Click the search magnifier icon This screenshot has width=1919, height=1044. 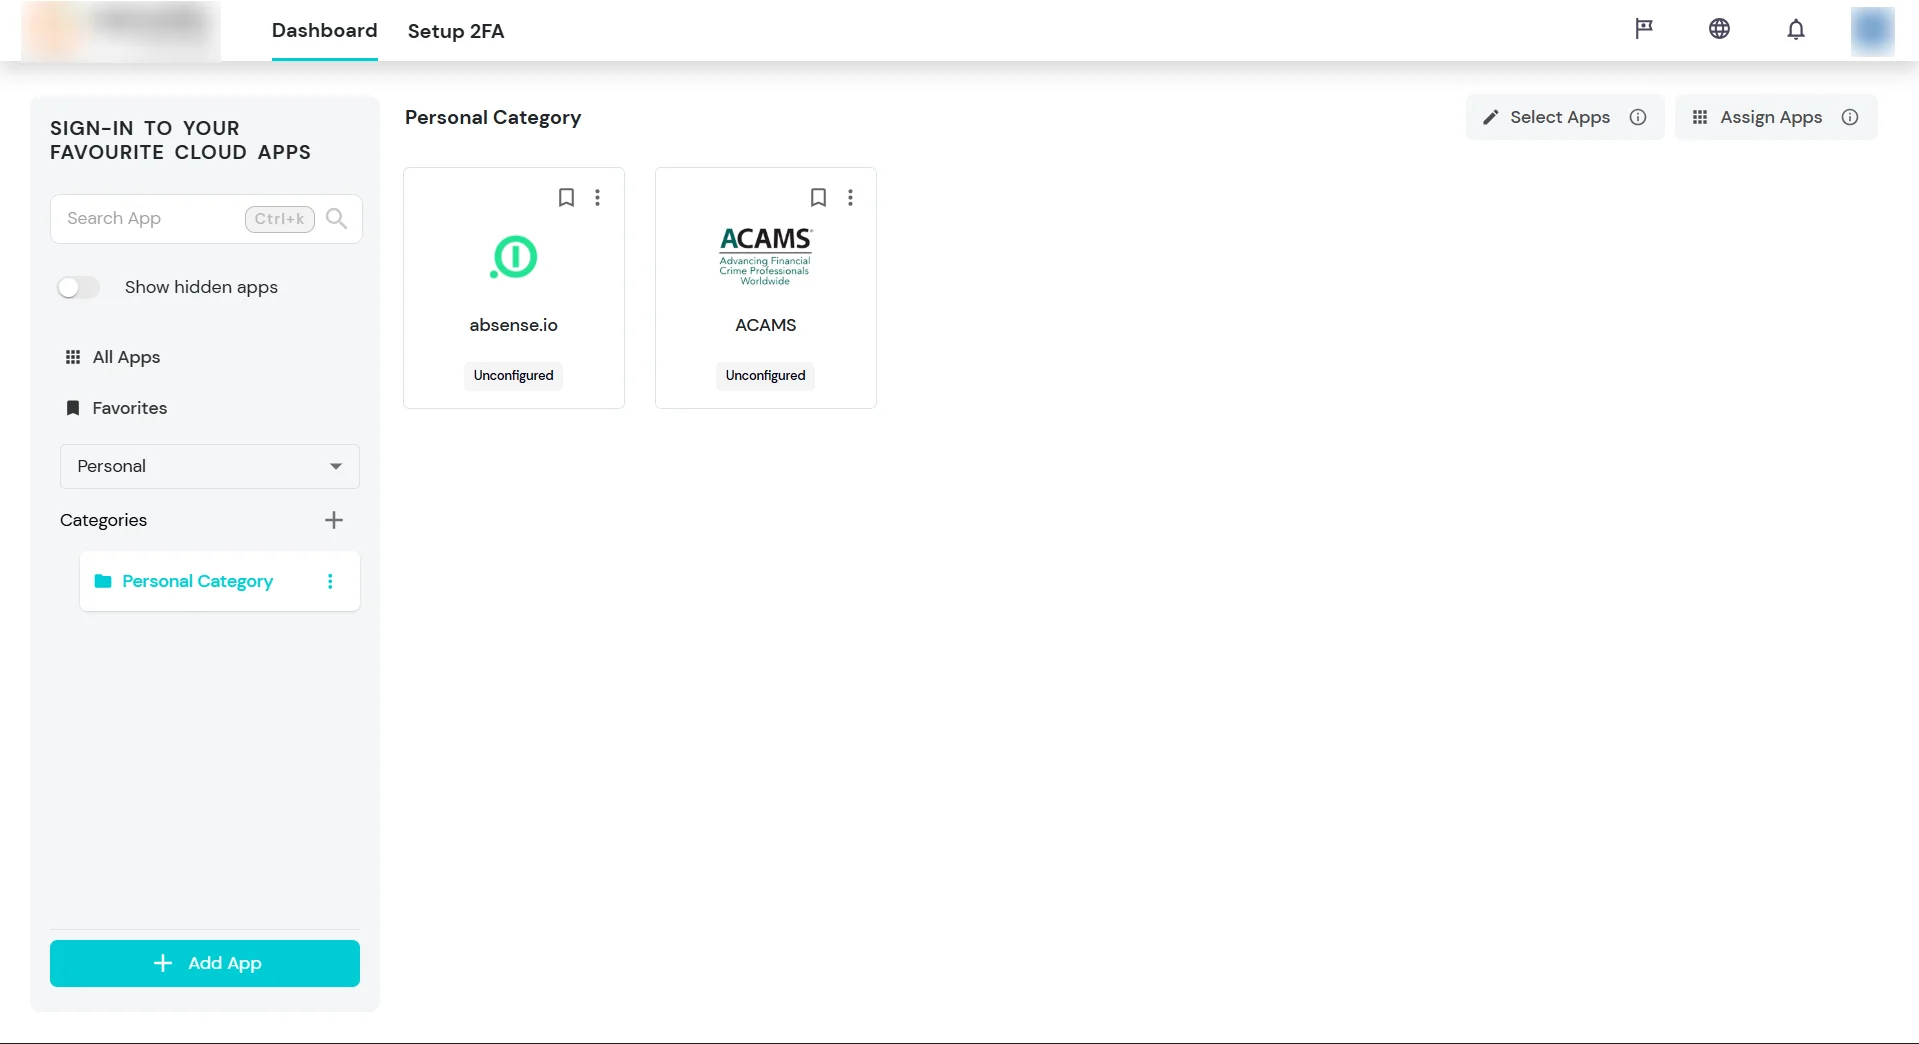[337, 219]
